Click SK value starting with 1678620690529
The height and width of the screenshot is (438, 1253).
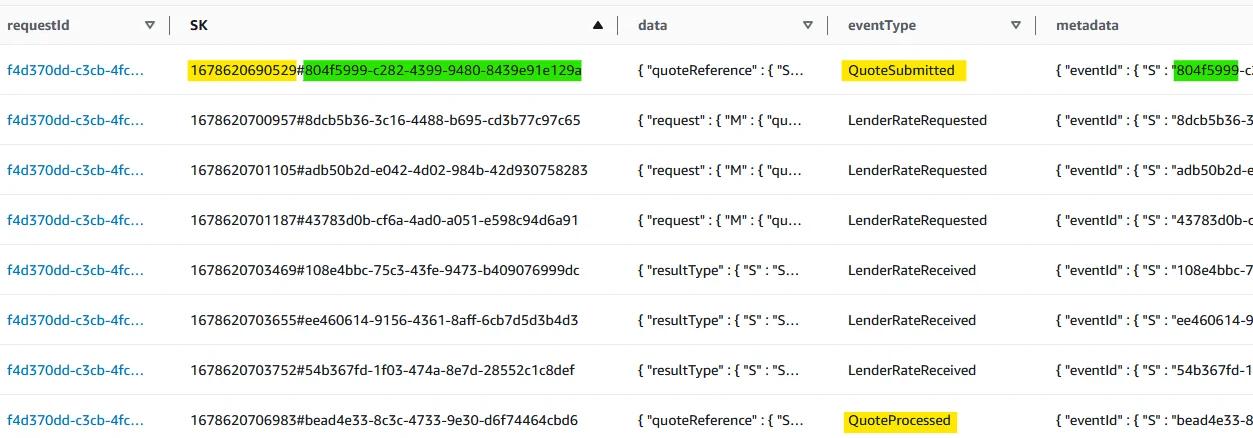[x=386, y=70]
